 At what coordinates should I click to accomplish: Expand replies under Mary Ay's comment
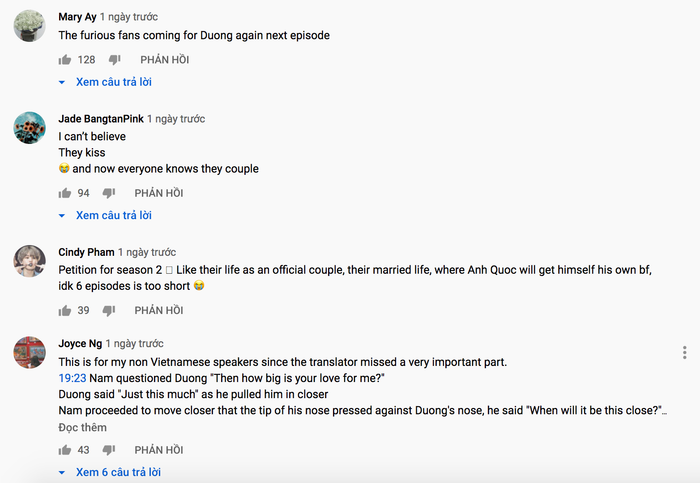click(x=105, y=82)
